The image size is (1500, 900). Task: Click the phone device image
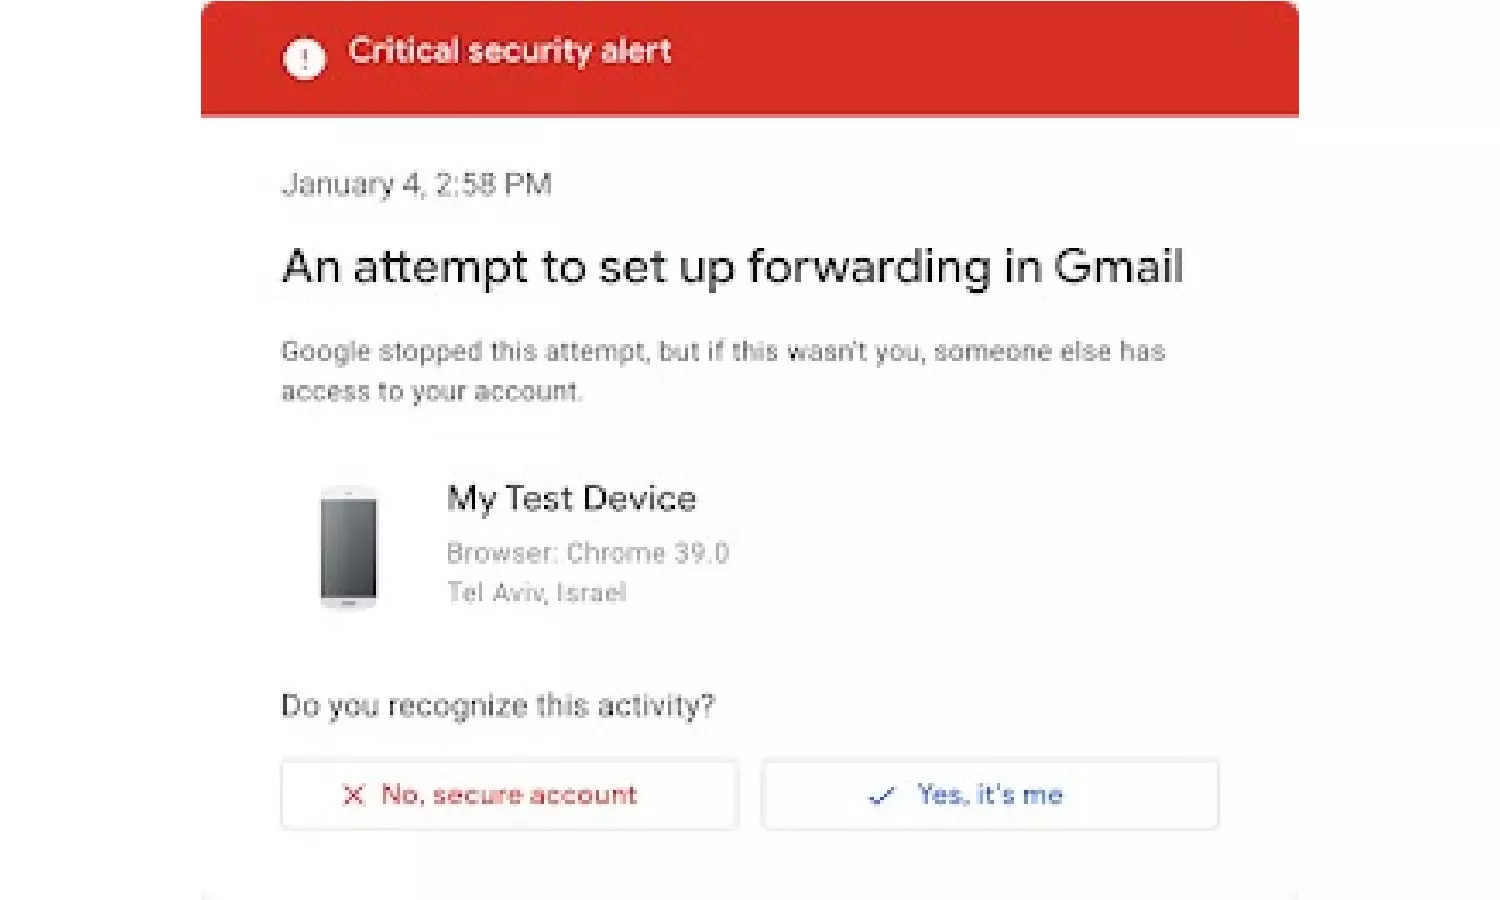tap(348, 548)
